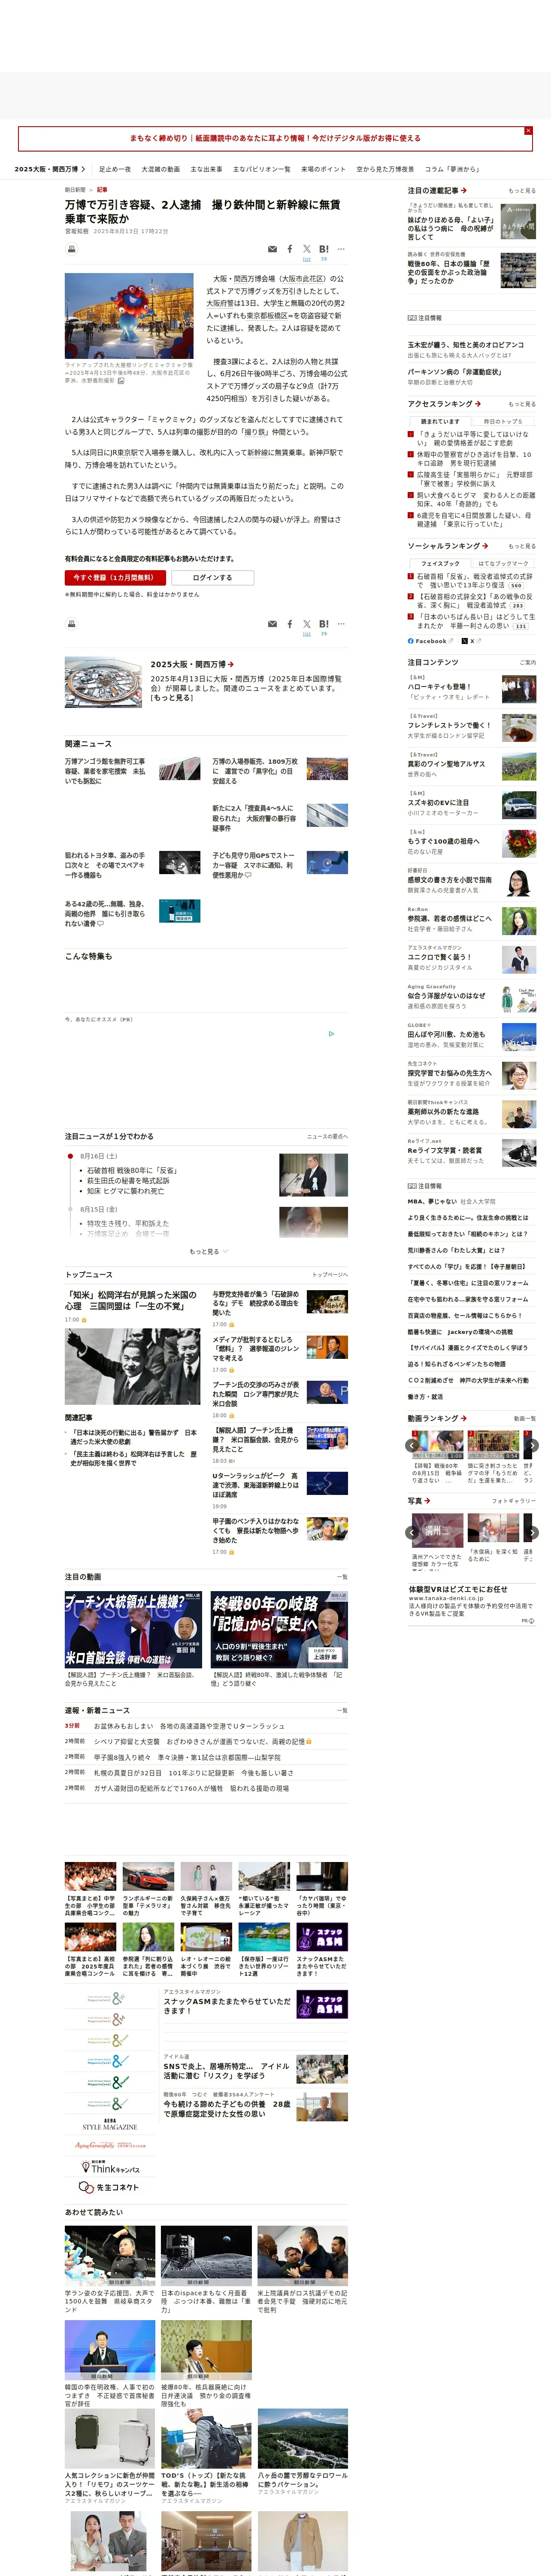Open the main Myaku-Myaku article photo
Screen dimensions: 551x2576
pos(129,316)
